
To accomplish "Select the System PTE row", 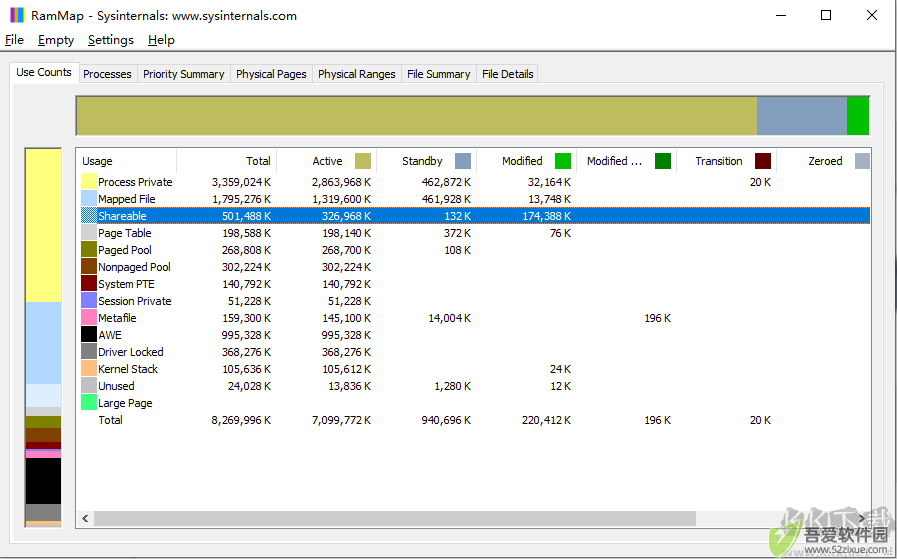I will 474,283.
